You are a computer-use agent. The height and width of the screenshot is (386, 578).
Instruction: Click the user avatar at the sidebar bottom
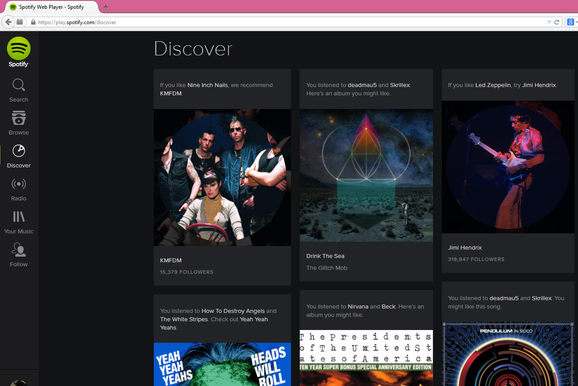tap(18, 383)
